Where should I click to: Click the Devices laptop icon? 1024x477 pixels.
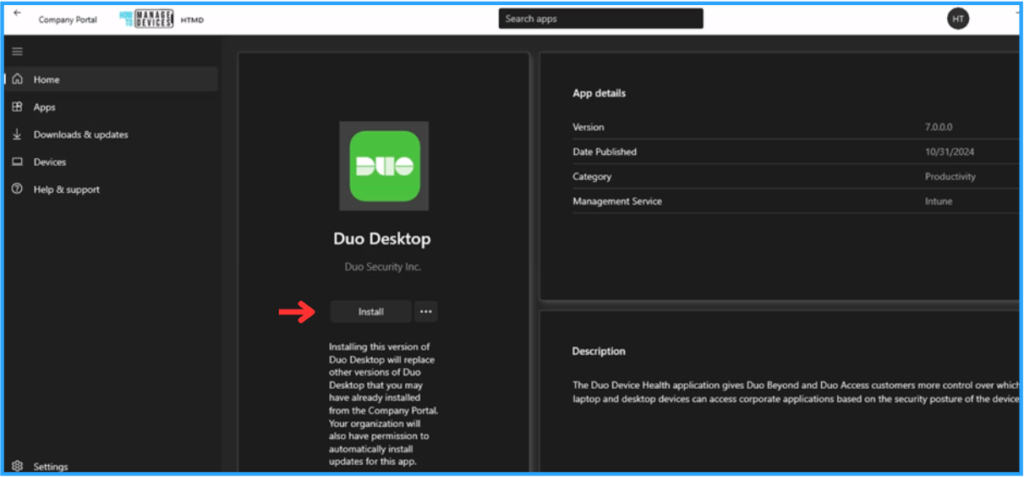(18, 161)
